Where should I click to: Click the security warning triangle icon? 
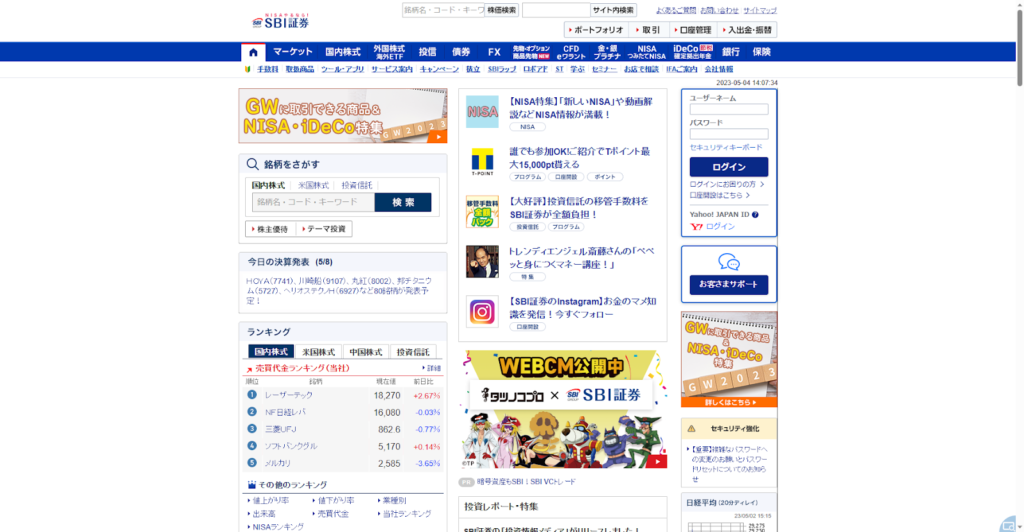691,429
